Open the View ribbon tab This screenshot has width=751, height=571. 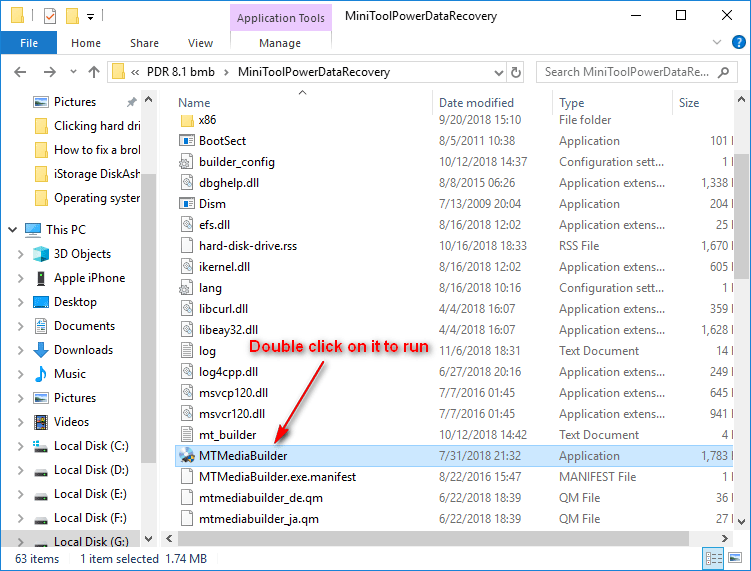(200, 43)
